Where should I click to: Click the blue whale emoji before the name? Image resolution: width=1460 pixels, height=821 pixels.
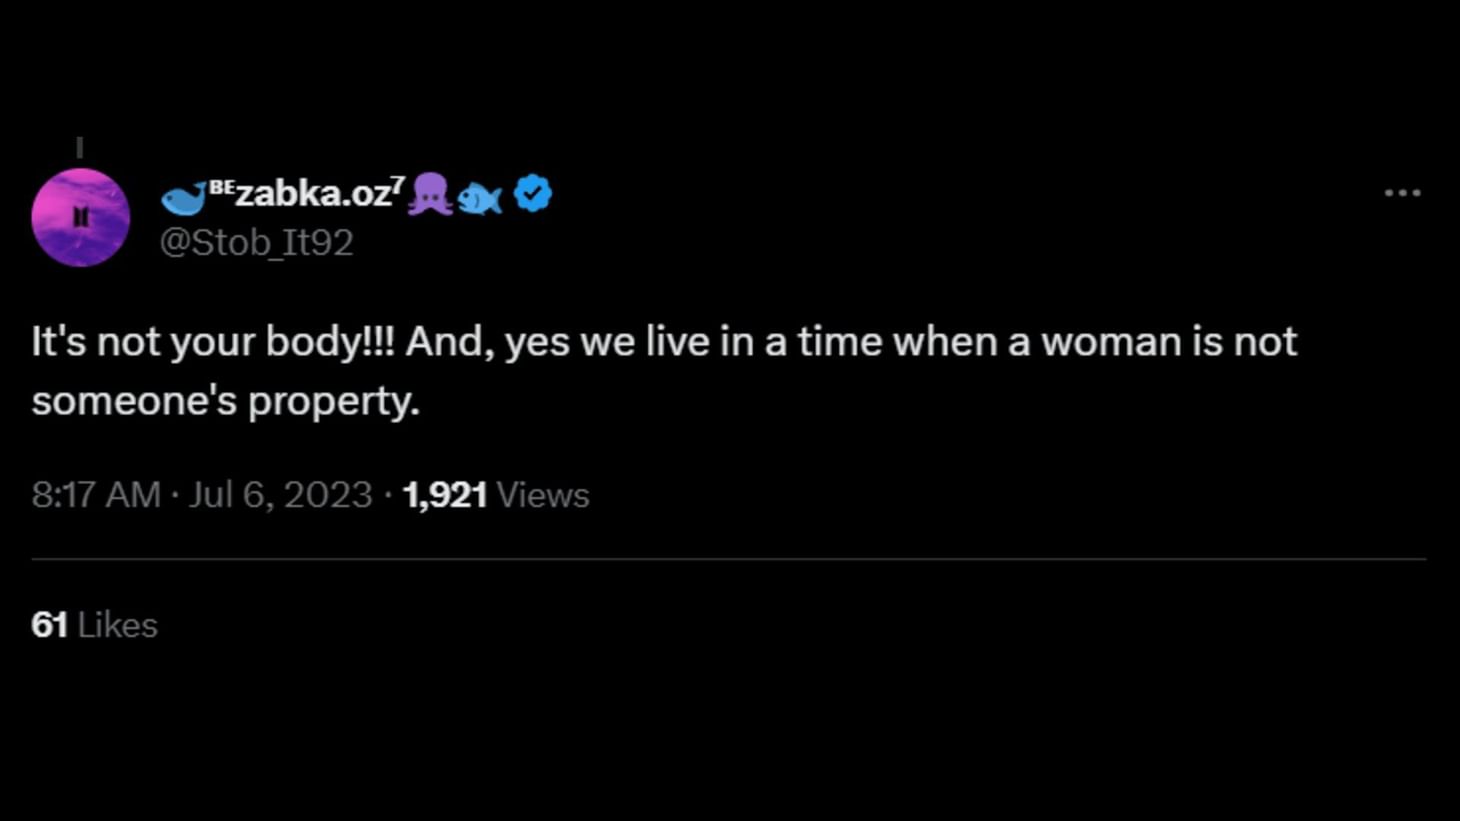click(183, 199)
